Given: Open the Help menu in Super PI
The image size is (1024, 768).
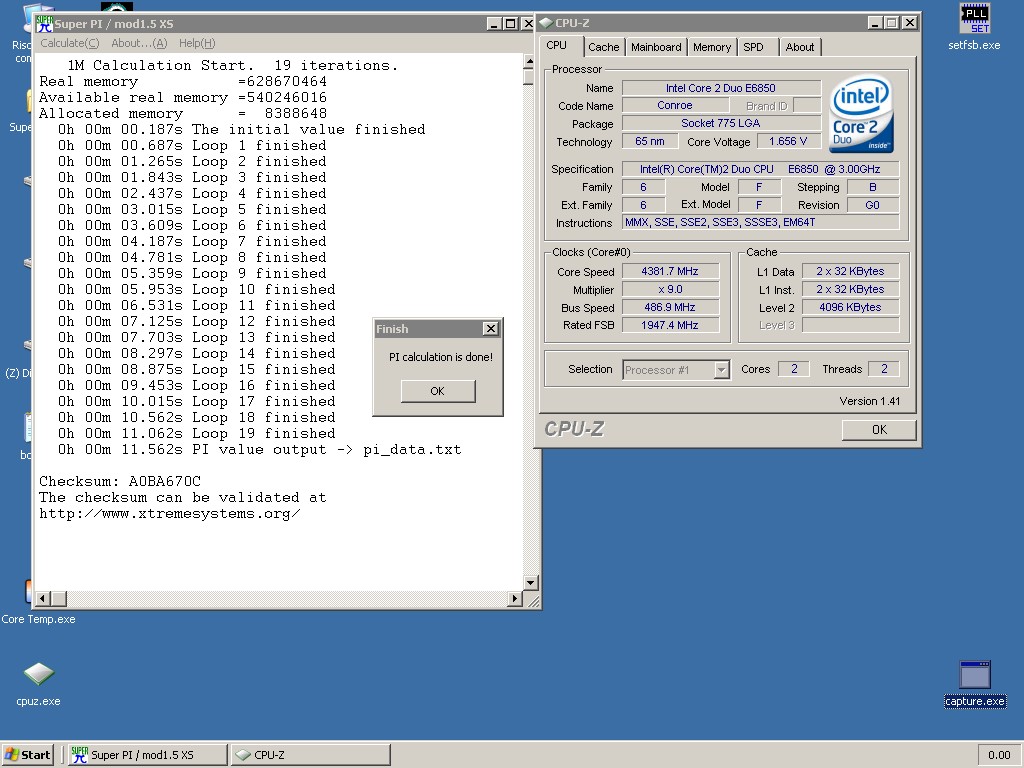Looking at the screenshot, I should point(197,43).
